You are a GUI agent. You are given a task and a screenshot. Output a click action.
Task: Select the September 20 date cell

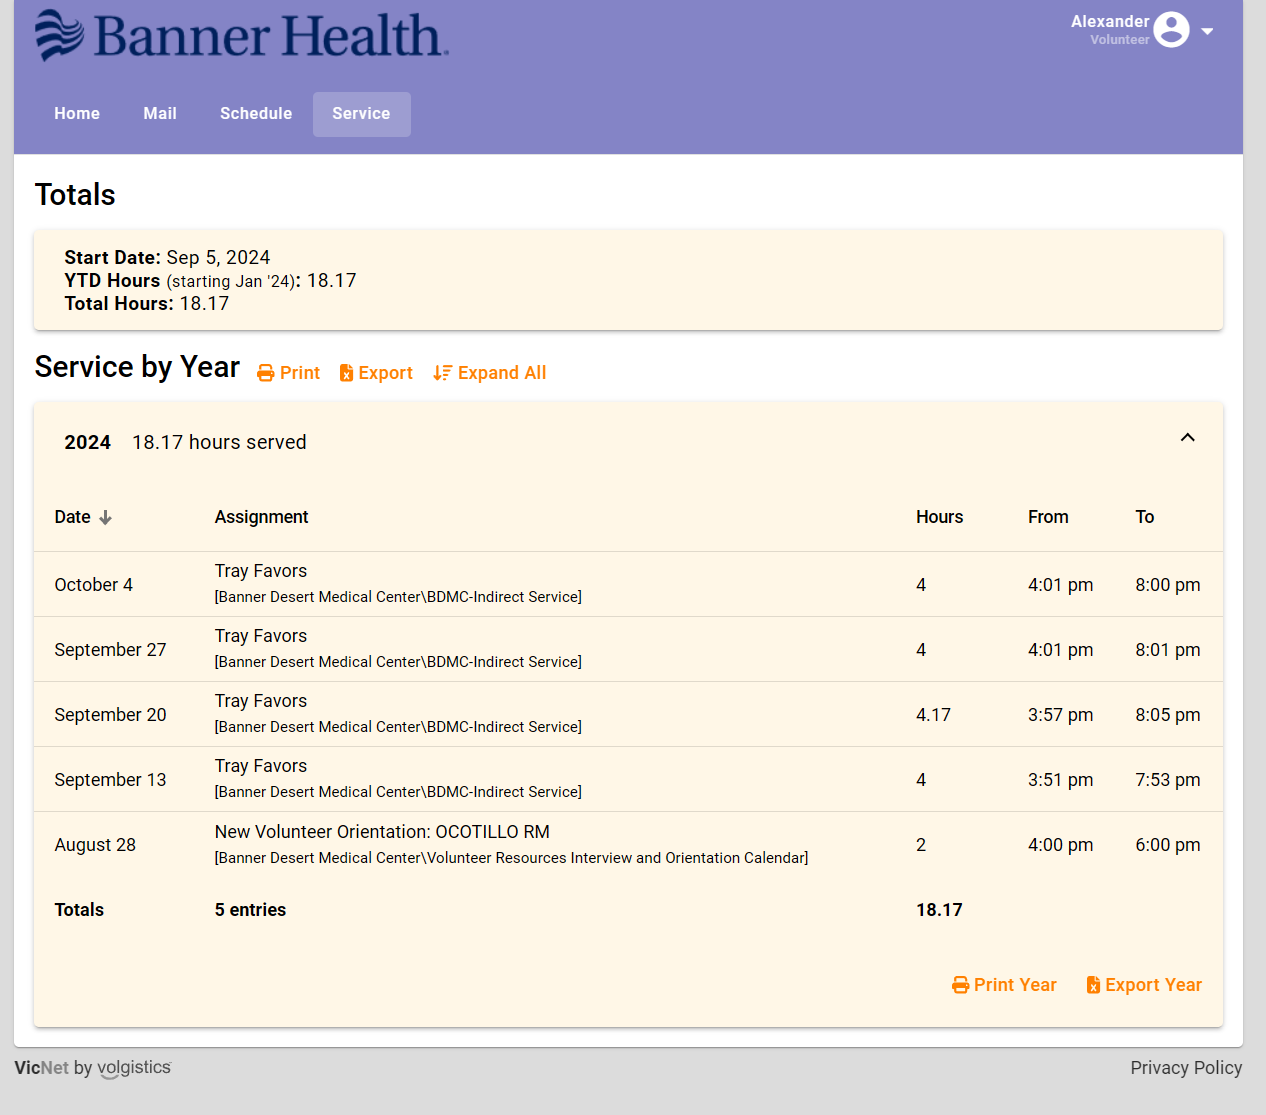coord(110,715)
